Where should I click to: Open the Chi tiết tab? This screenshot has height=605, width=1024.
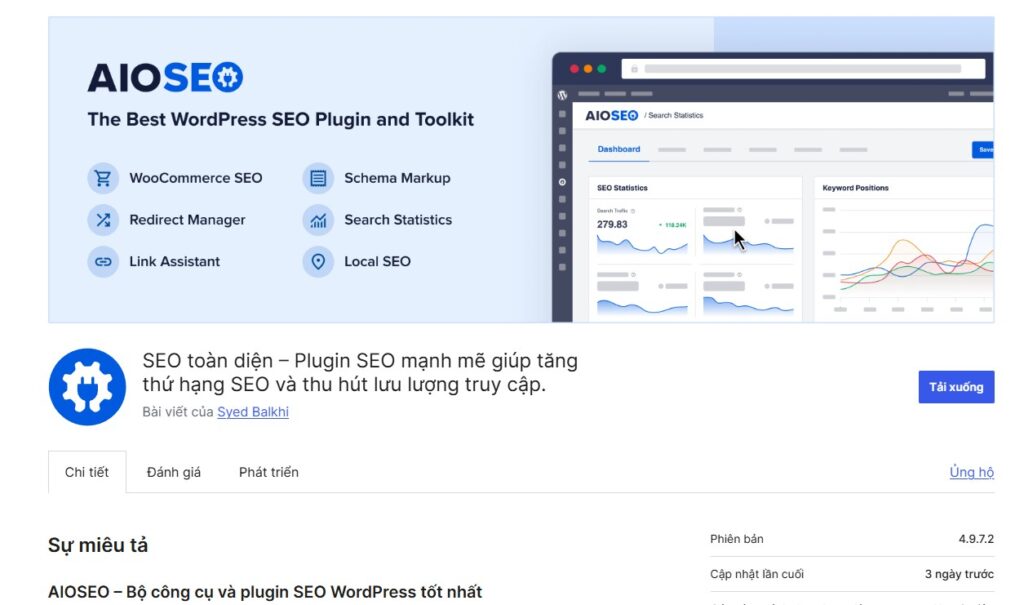click(x=87, y=472)
